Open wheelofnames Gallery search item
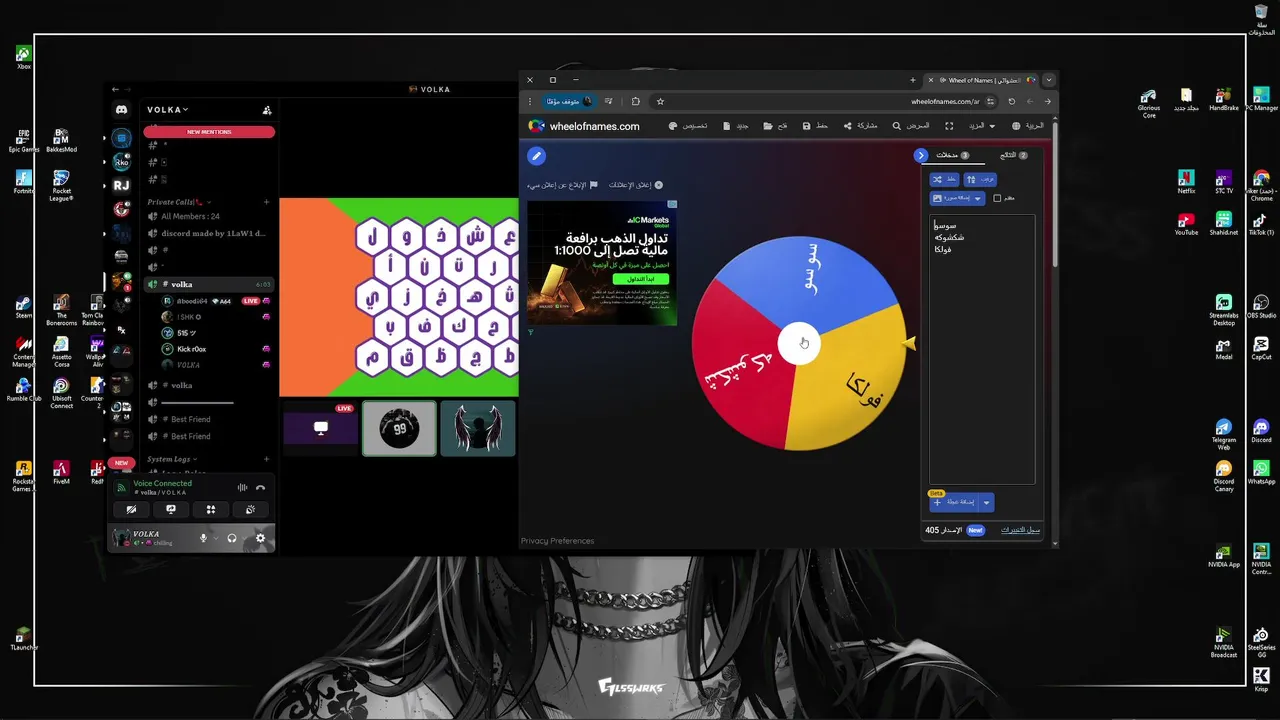This screenshot has height=720, width=1280. click(911, 126)
